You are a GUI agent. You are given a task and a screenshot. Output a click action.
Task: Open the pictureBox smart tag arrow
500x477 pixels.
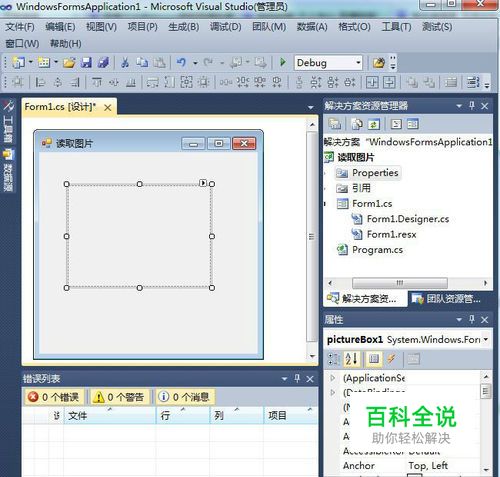click(x=203, y=183)
